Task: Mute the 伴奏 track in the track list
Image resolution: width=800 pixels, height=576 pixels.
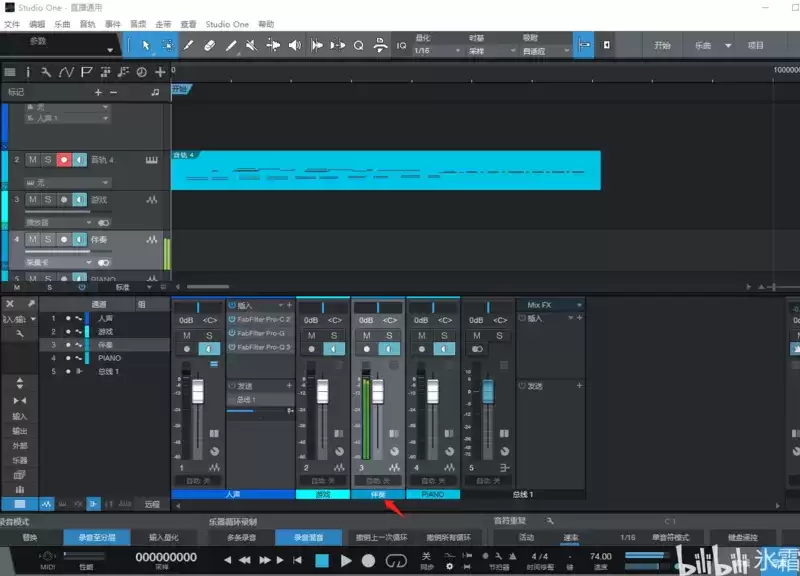Action: tap(32, 240)
